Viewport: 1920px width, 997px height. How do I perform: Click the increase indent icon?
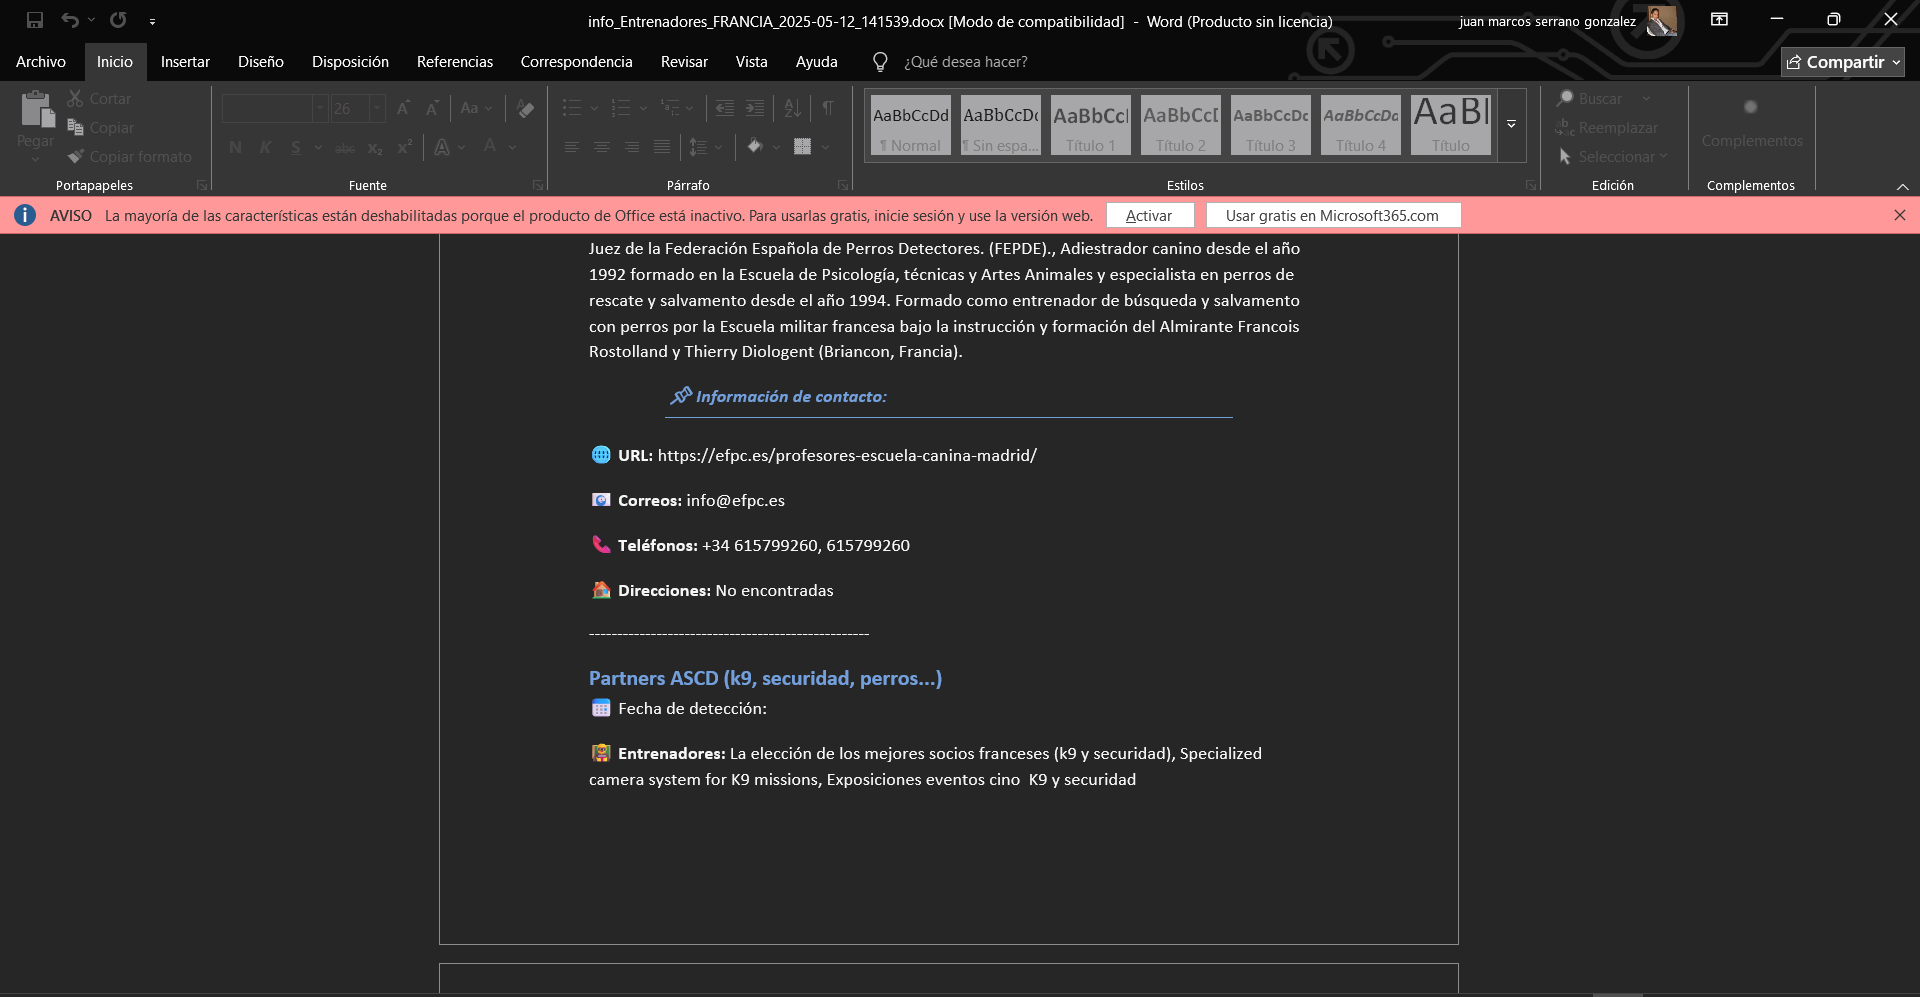755,108
